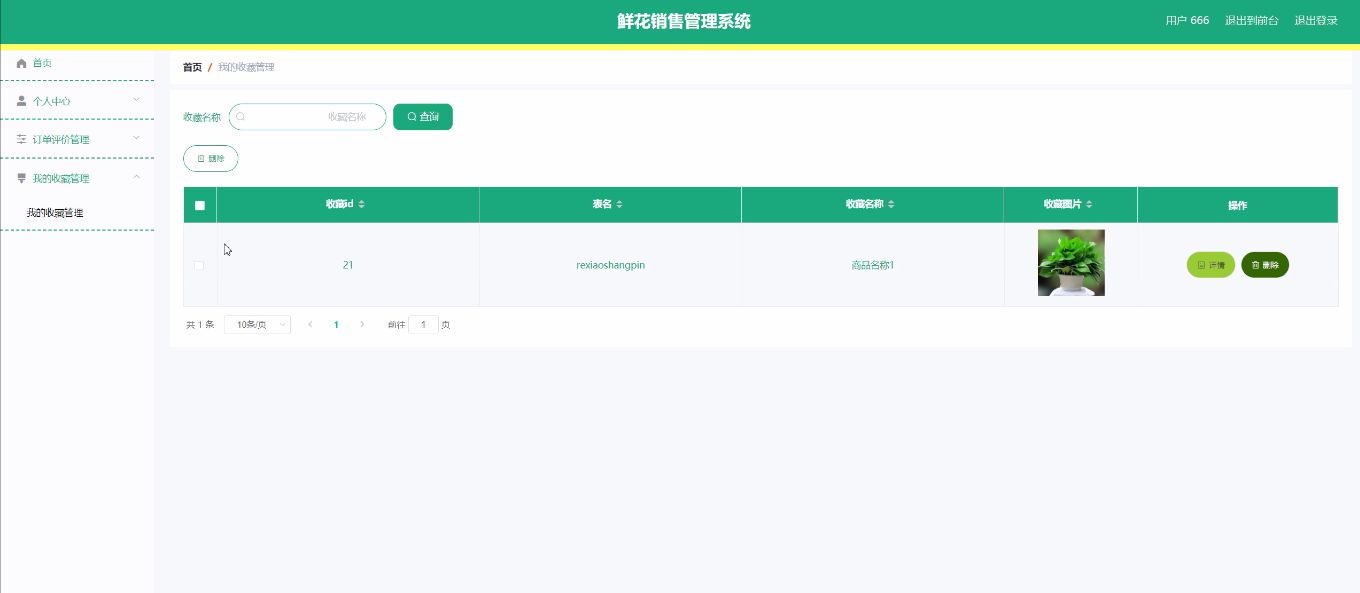Click the sliders icon beside 订单评价管理
This screenshot has width=1360, height=593.
pos(21,139)
